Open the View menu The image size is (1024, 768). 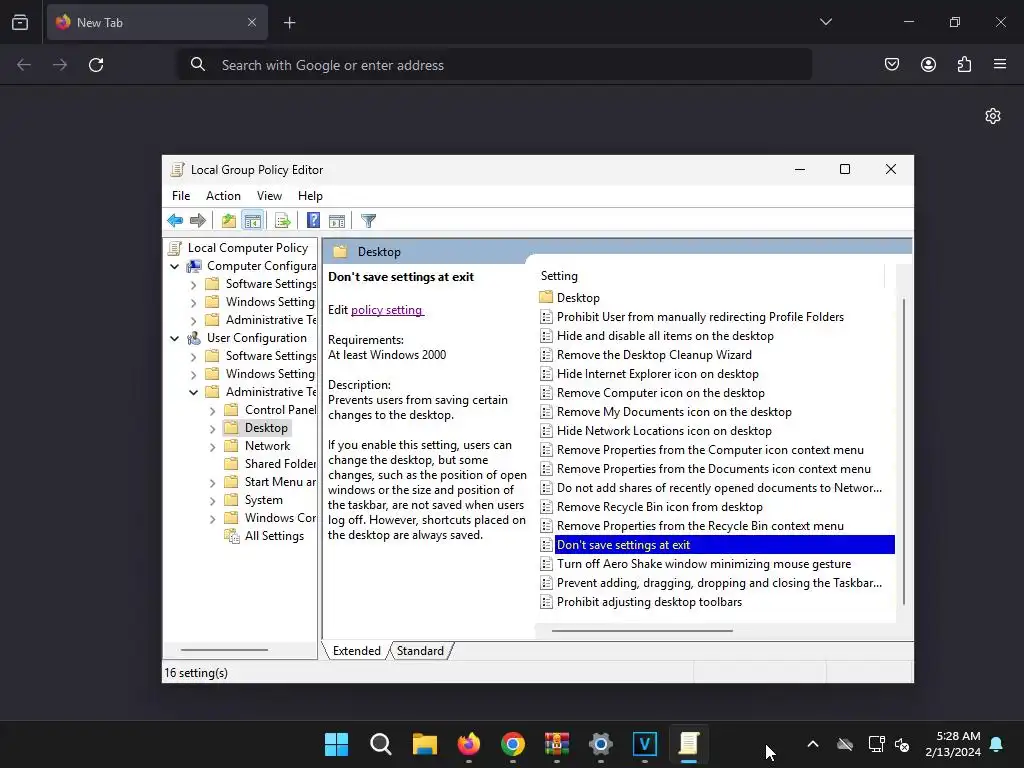[269, 196]
